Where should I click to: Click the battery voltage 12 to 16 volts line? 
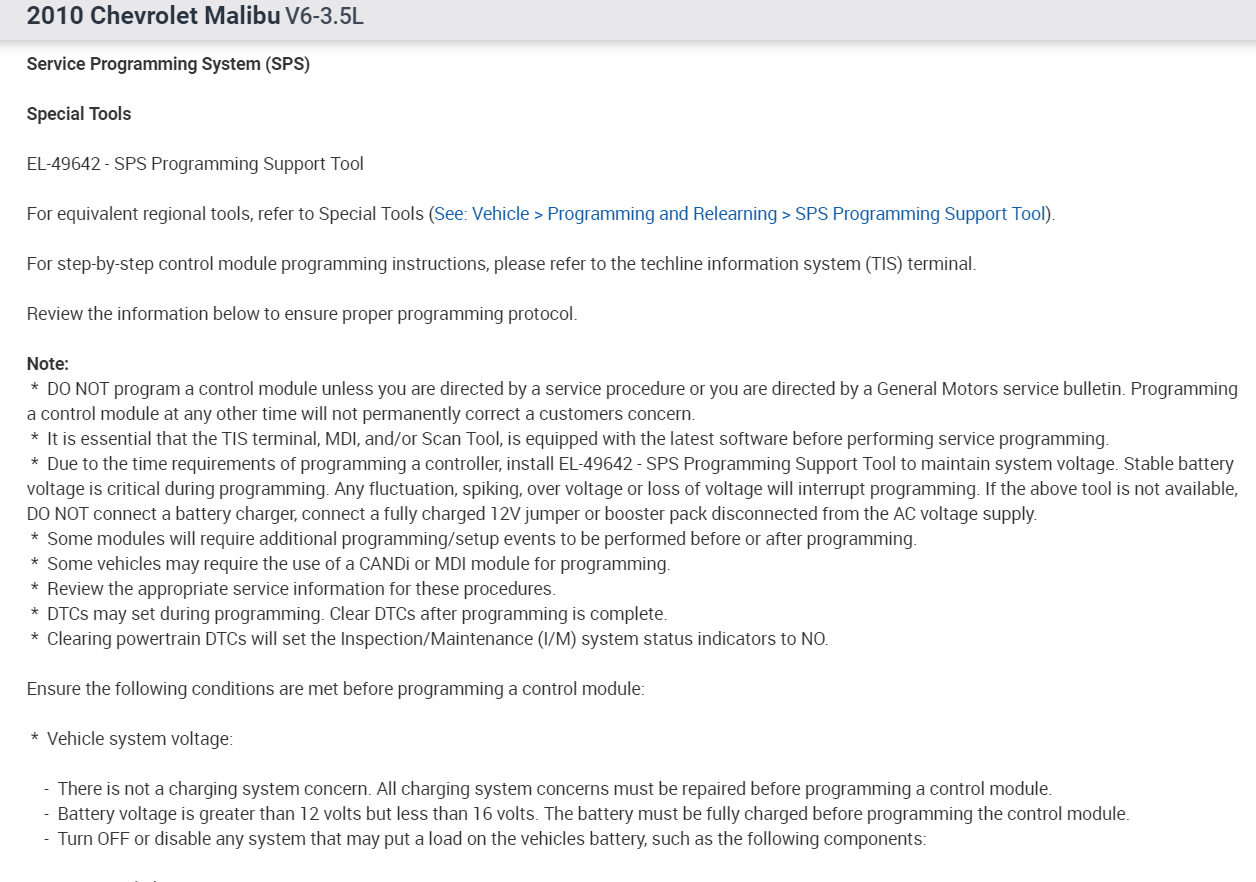593,814
